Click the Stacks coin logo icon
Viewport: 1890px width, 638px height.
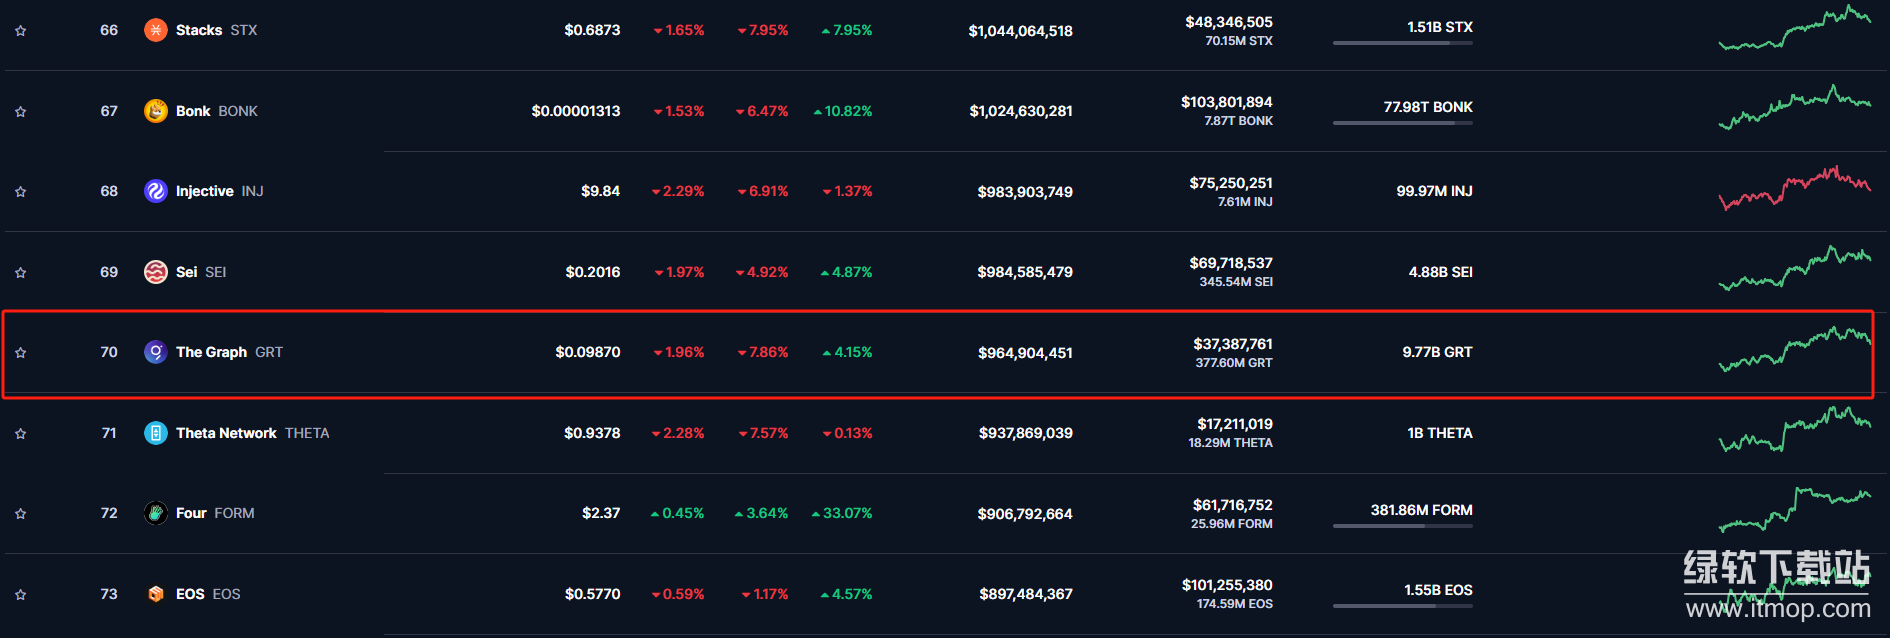click(x=155, y=30)
